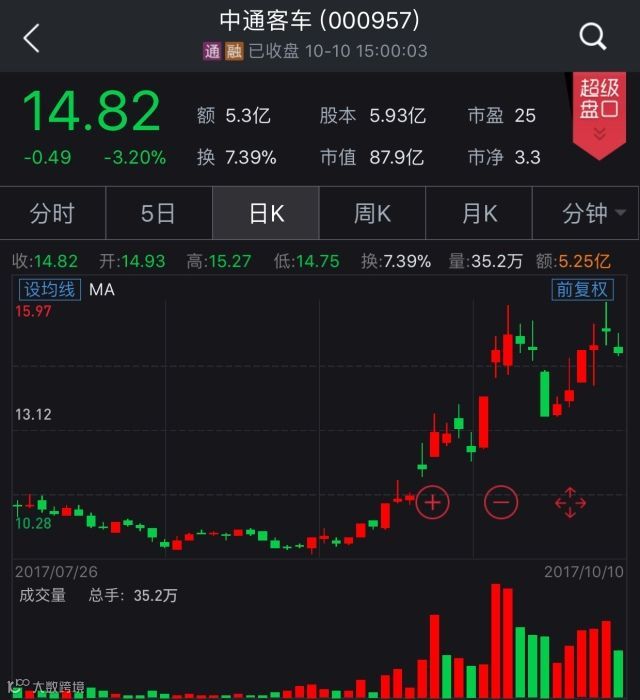Viewport: 640px width, 700px height.
Task: Open the 分钟 dropdown tab
Action: 586,213
